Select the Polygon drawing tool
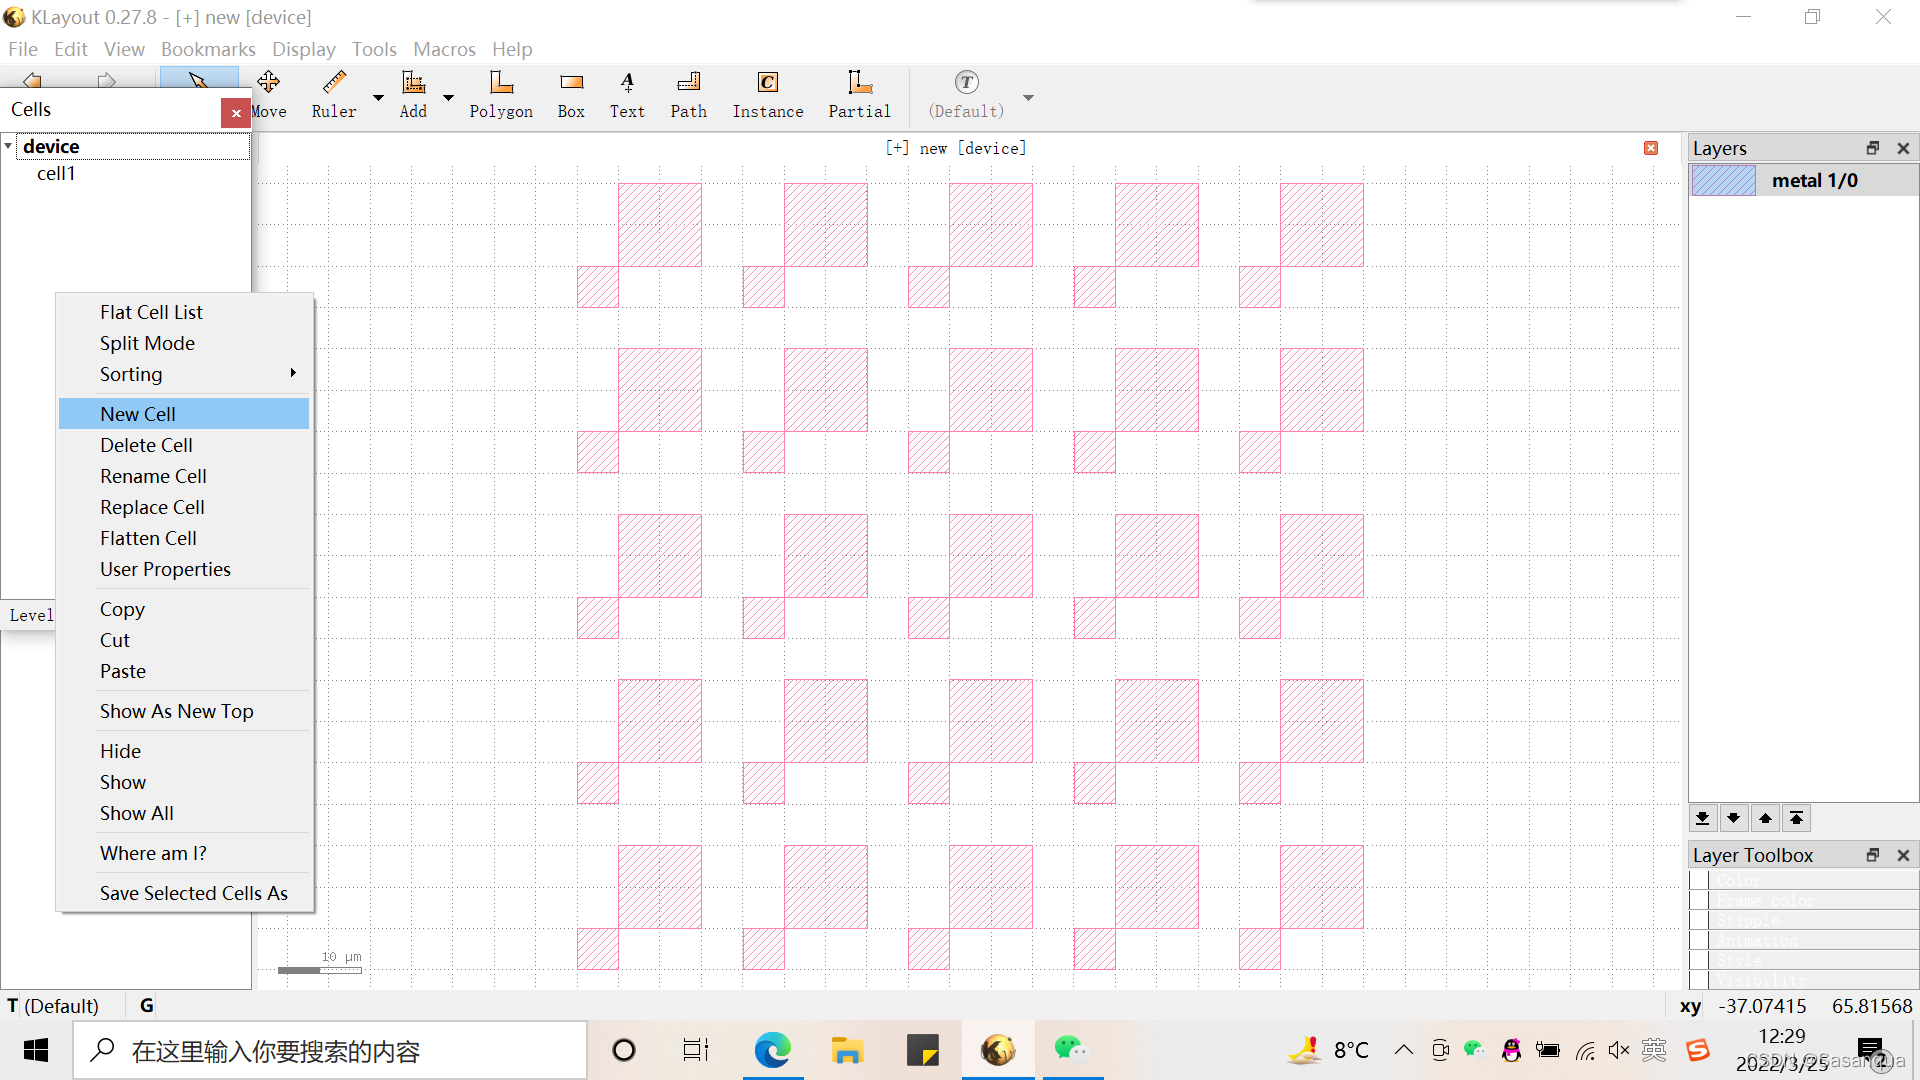 (501, 95)
